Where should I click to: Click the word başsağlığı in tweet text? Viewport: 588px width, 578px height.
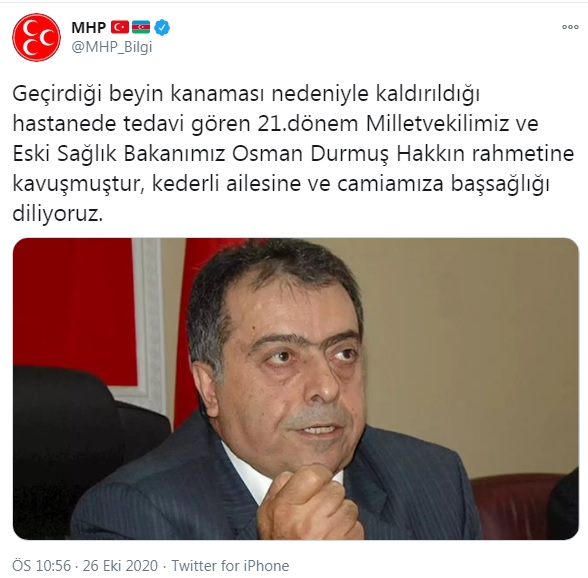coord(500,184)
